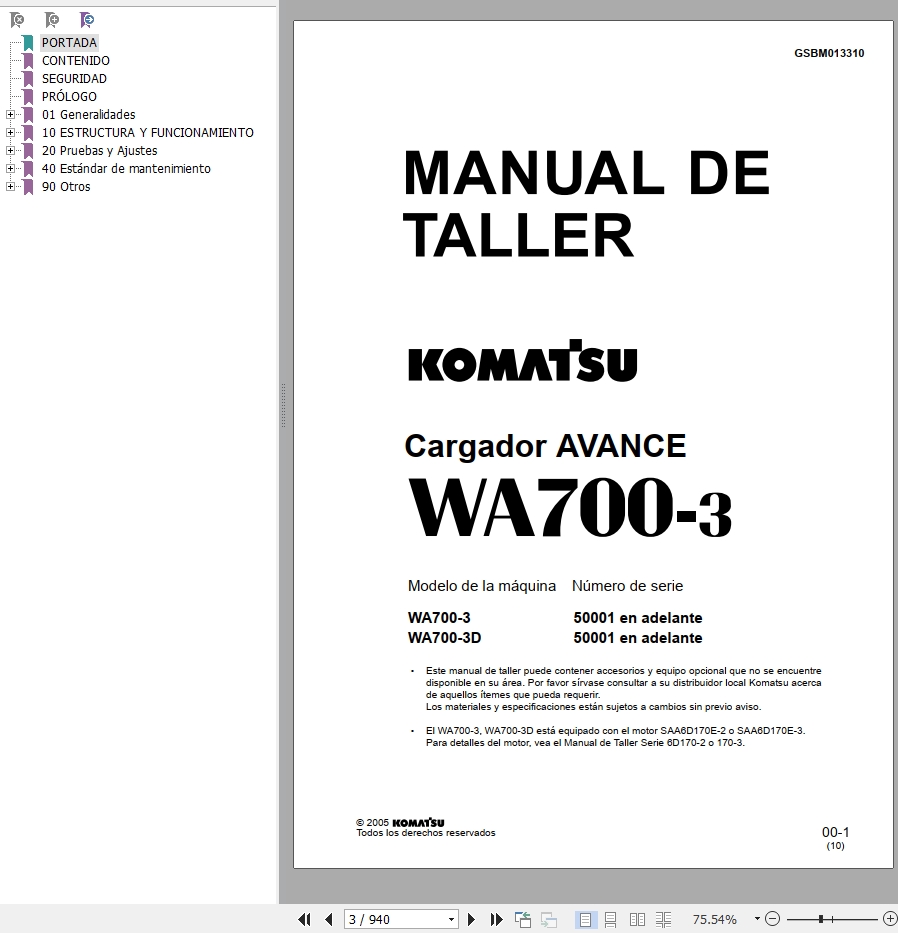898x933 pixels.
Task: Click the SEGURIDAD bookmark ribbon icon
Action: (x=28, y=79)
